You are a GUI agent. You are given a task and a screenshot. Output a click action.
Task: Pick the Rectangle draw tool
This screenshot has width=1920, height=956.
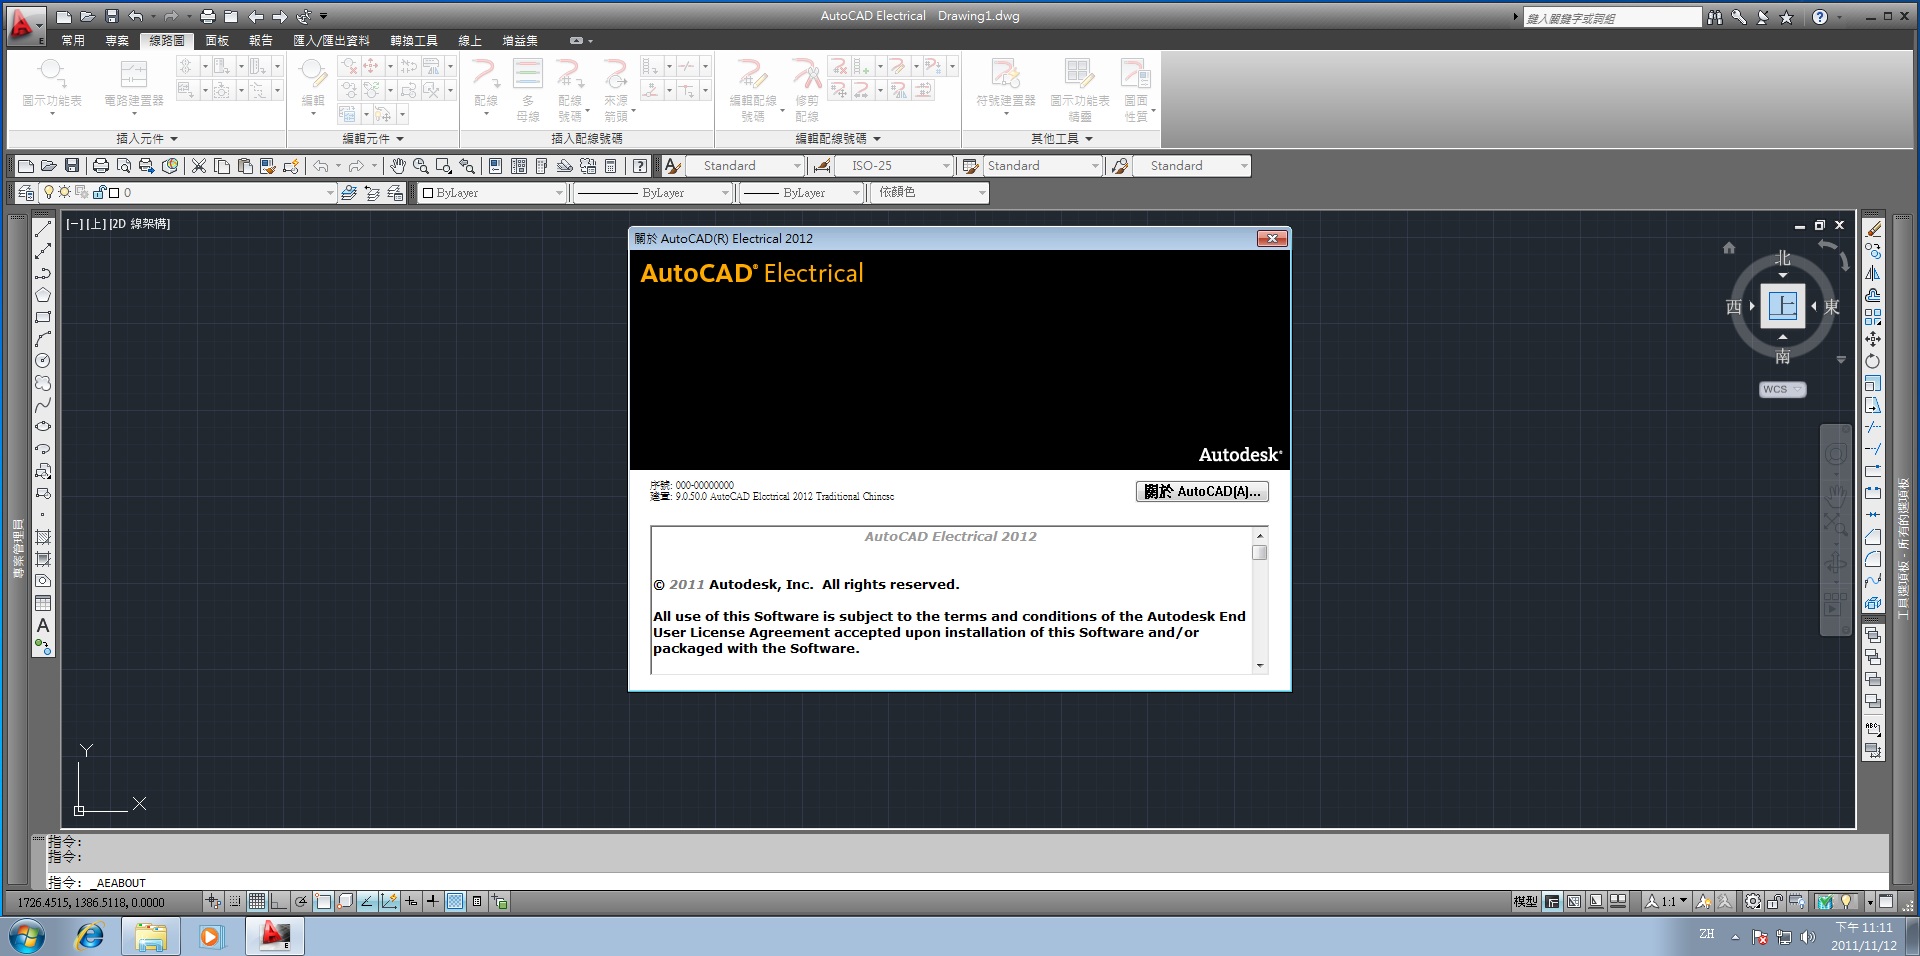[43, 317]
